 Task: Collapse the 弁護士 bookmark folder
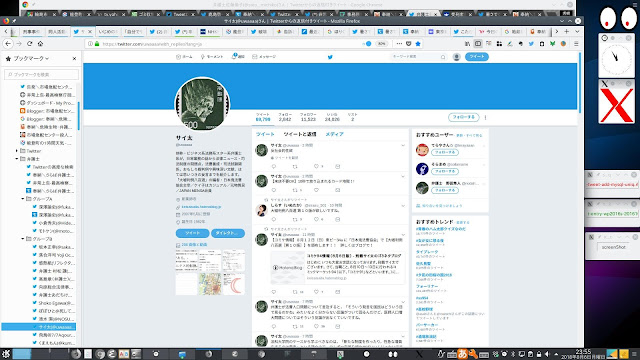(x=16, y=159)
